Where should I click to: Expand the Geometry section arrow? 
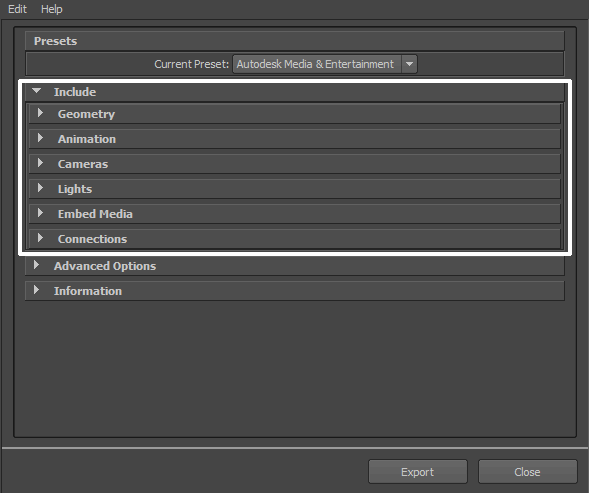click(x=41, y=113)
